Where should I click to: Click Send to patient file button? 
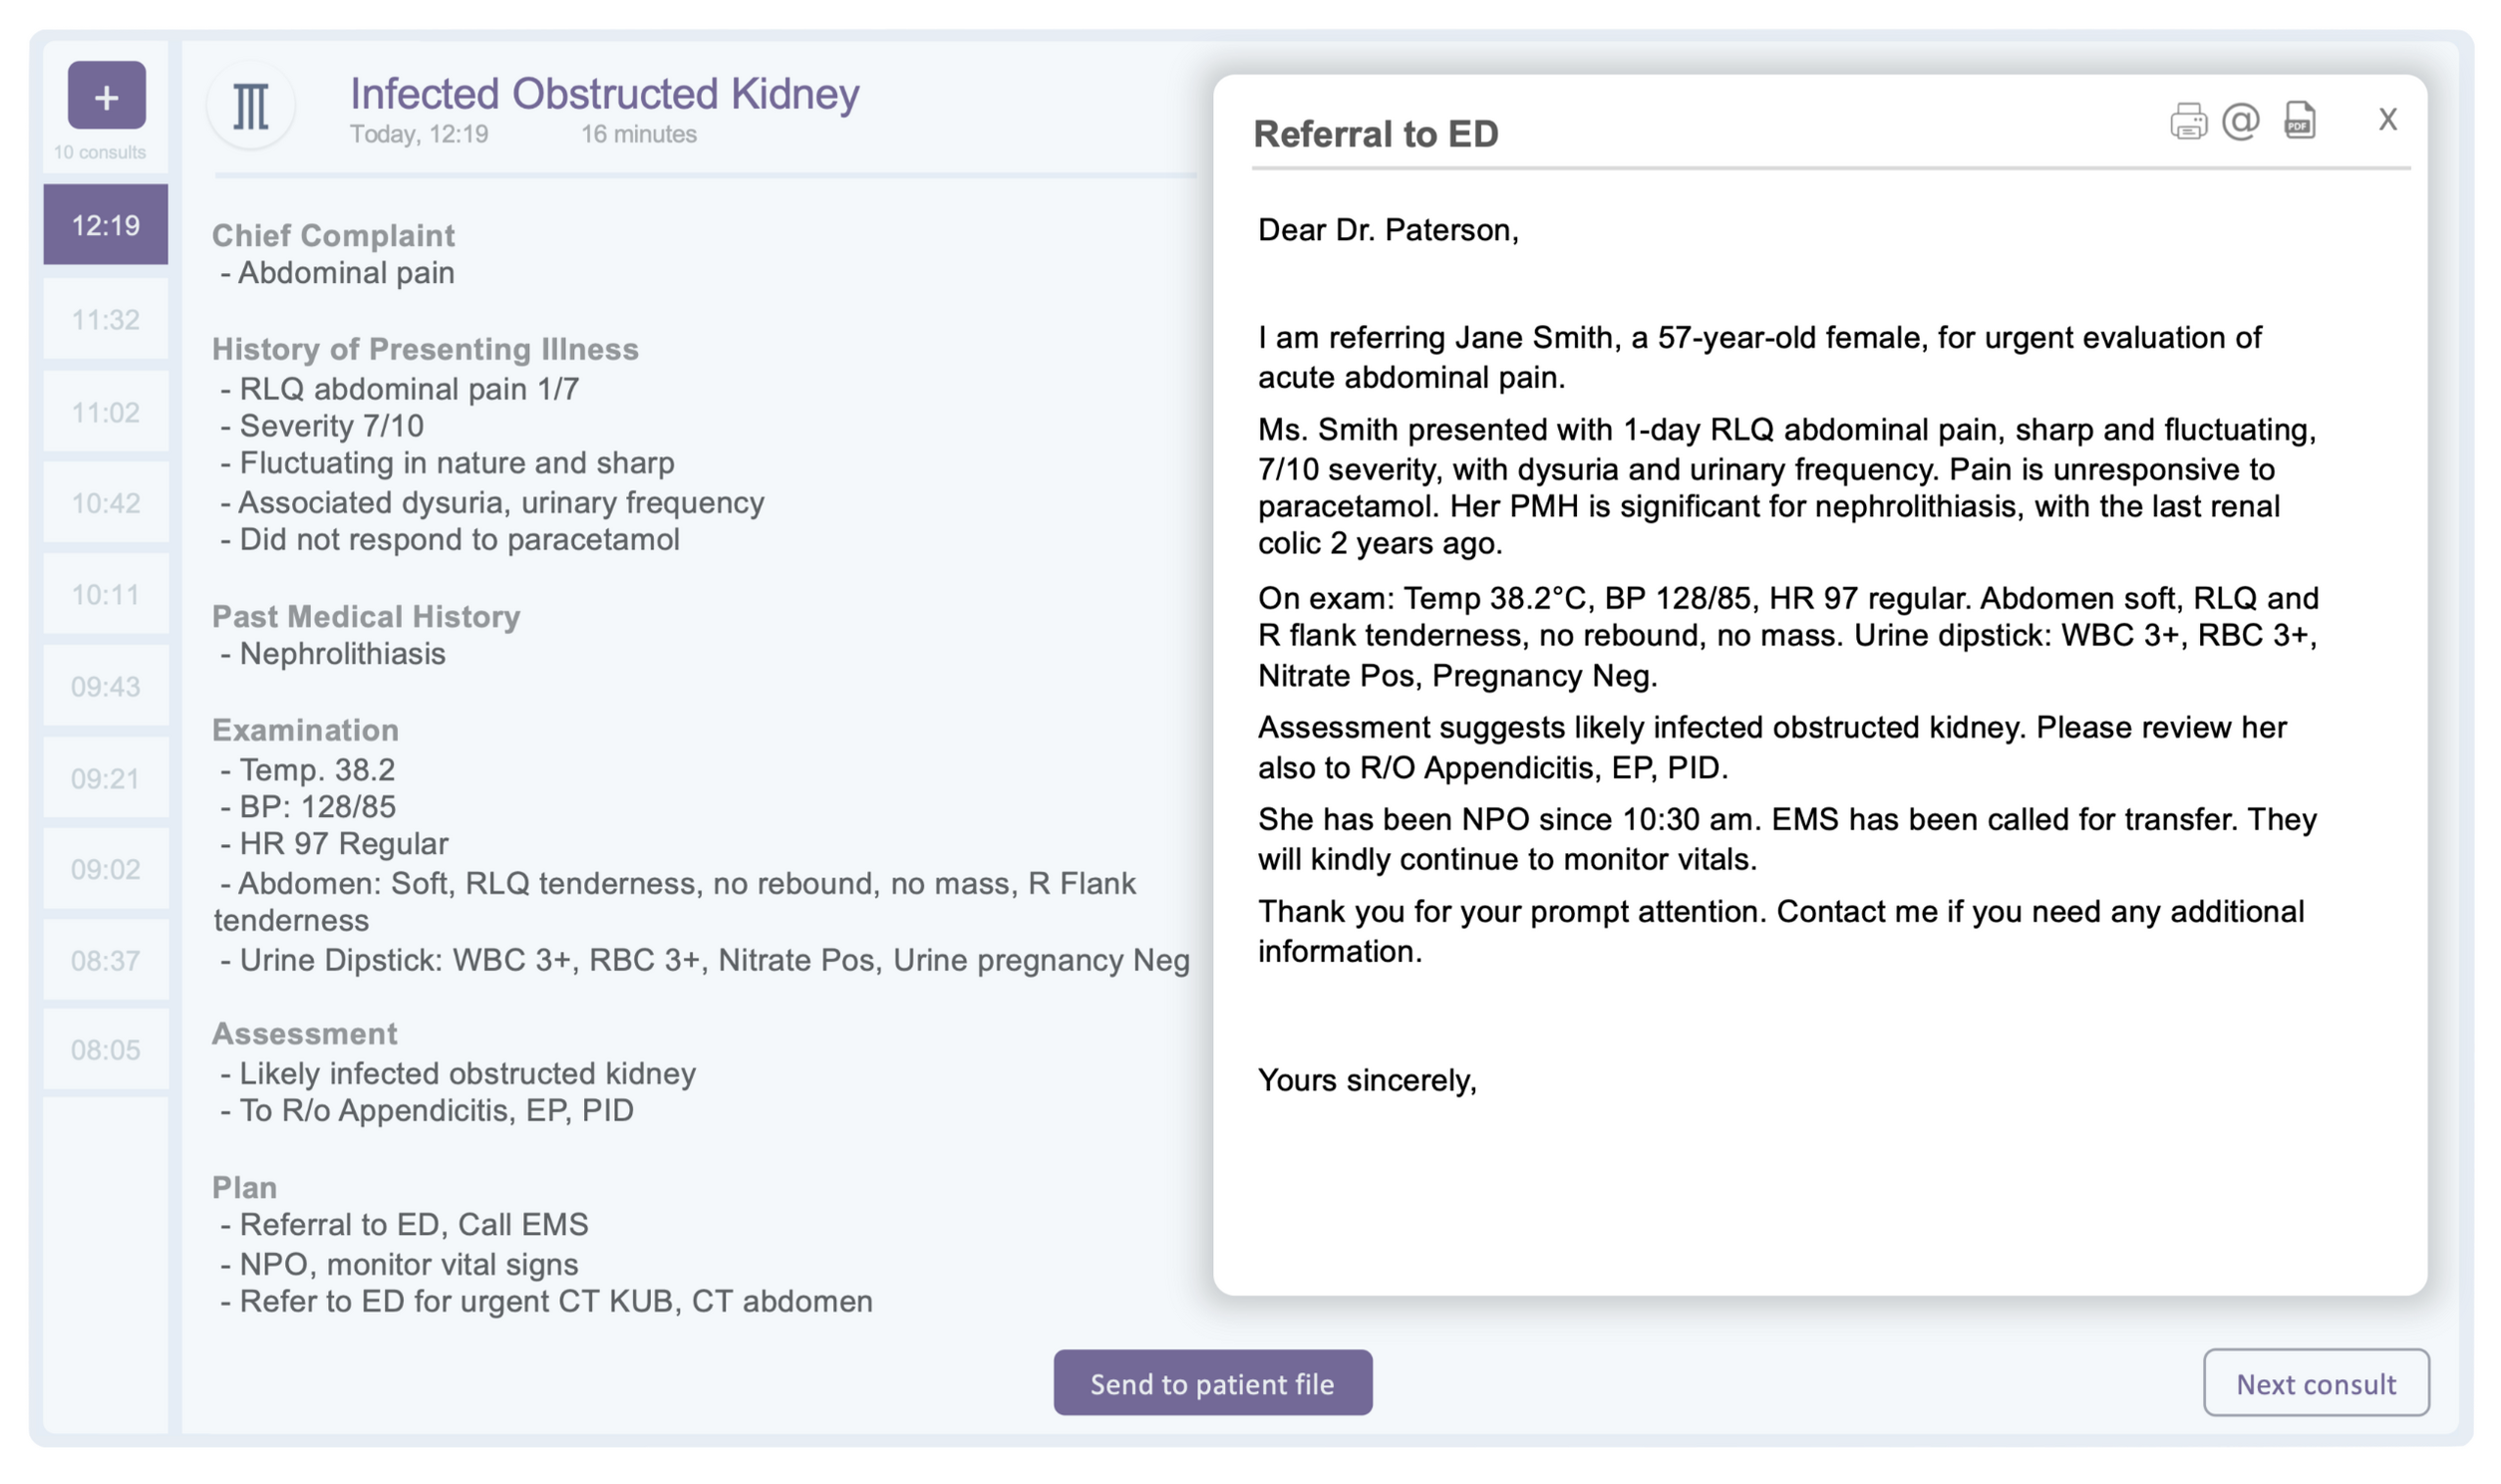tap(1212, 1383)
